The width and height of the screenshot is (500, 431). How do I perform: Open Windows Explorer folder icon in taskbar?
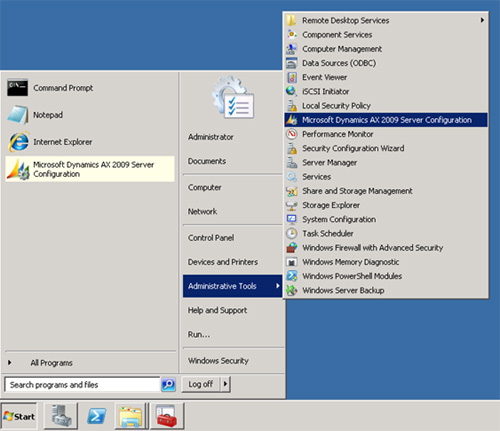pyautogui.click(x=131, y=416)
